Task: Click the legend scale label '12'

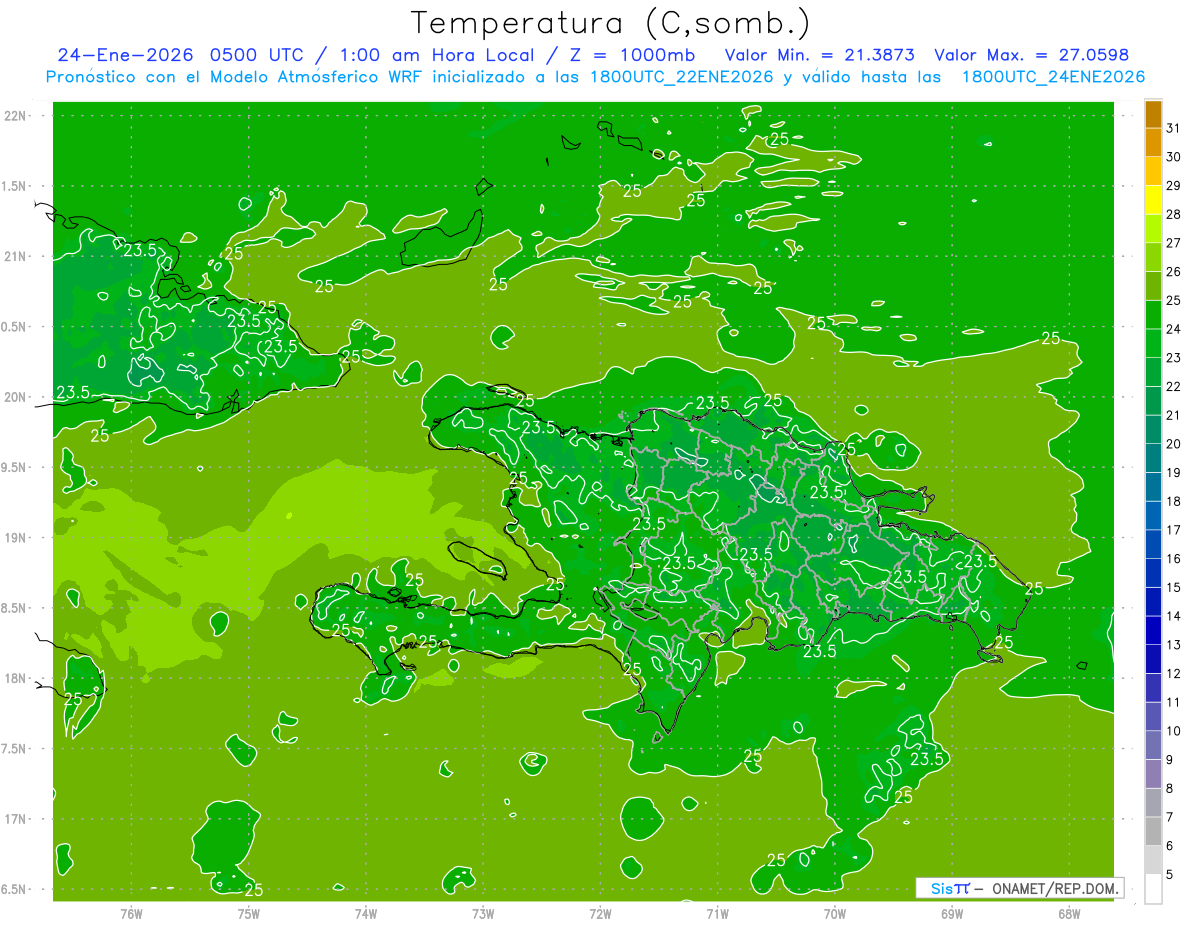Action: 1173,674
